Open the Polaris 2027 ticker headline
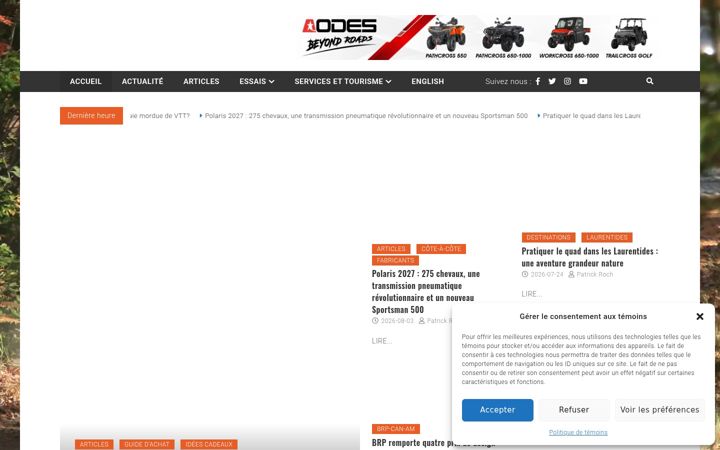This screenshot has width=720, height=450. coord(366,116)
